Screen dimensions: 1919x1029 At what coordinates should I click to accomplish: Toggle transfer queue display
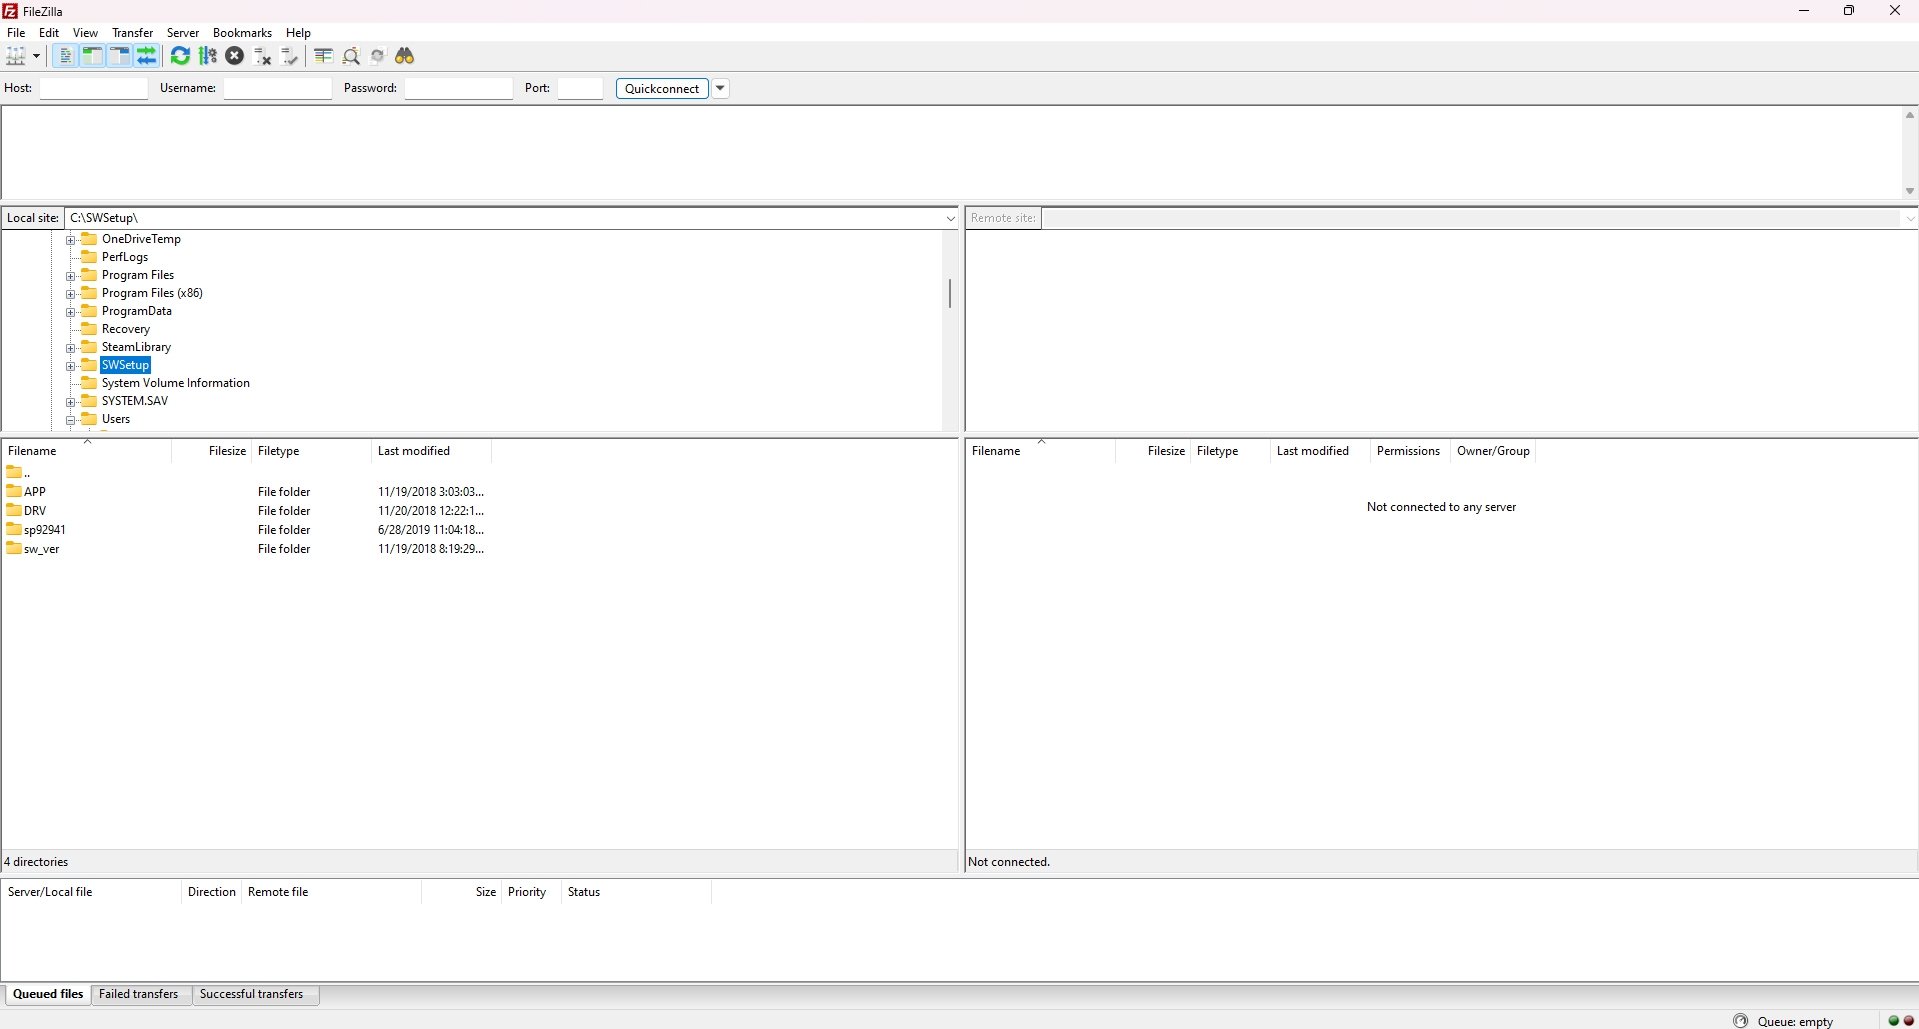click(146, 56)
